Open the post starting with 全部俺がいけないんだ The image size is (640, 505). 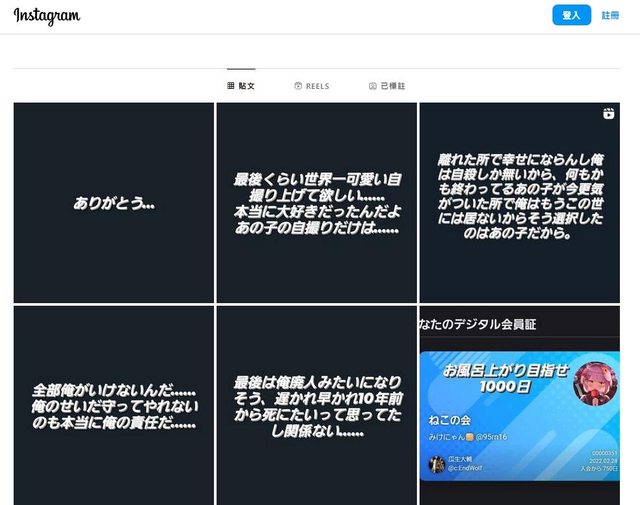113,405
